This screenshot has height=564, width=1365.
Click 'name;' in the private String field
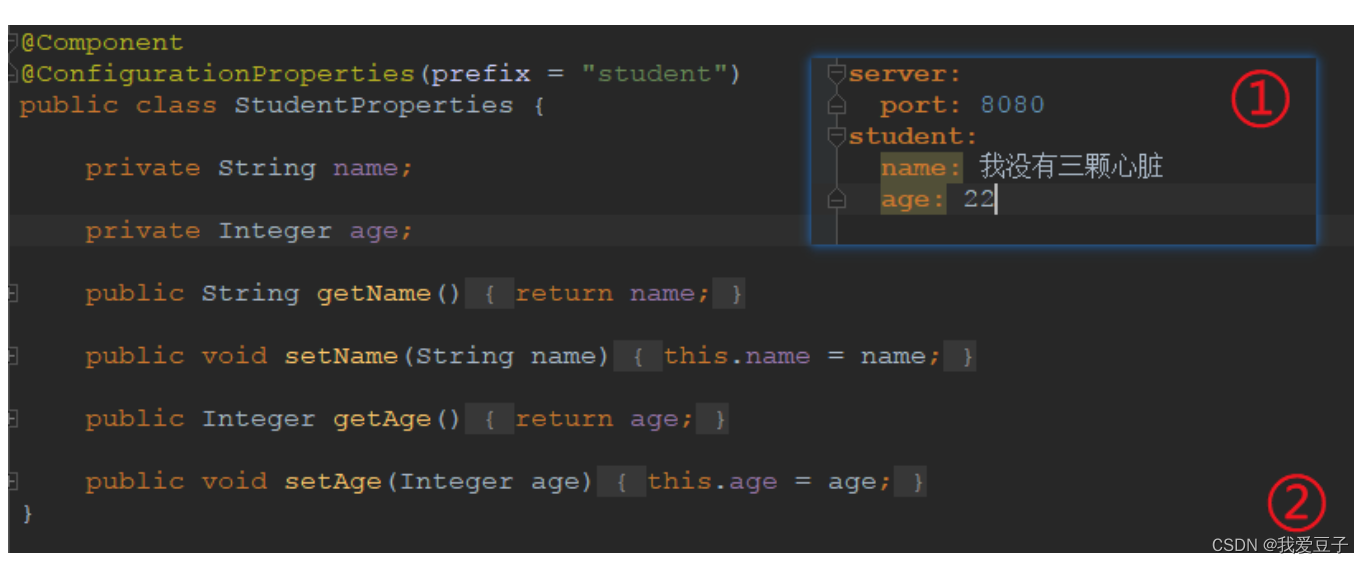coord(372,168)
